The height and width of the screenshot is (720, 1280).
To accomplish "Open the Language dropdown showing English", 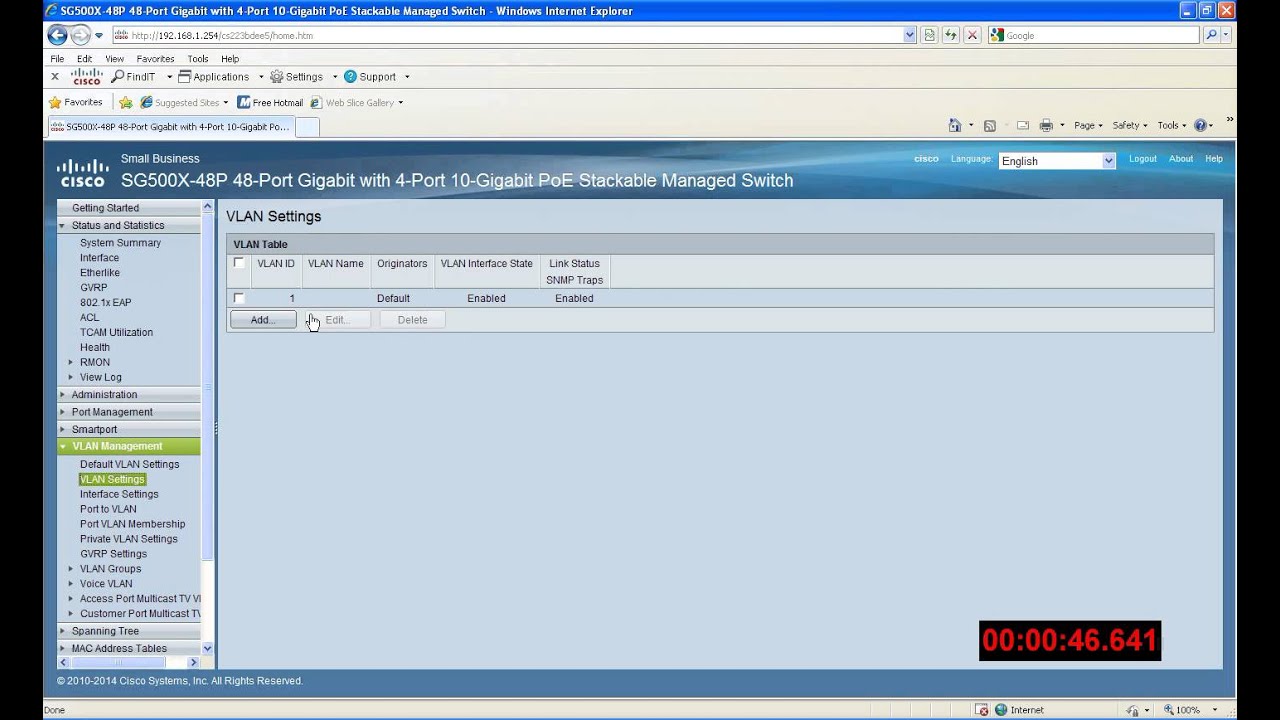I will click(1057, 161).
